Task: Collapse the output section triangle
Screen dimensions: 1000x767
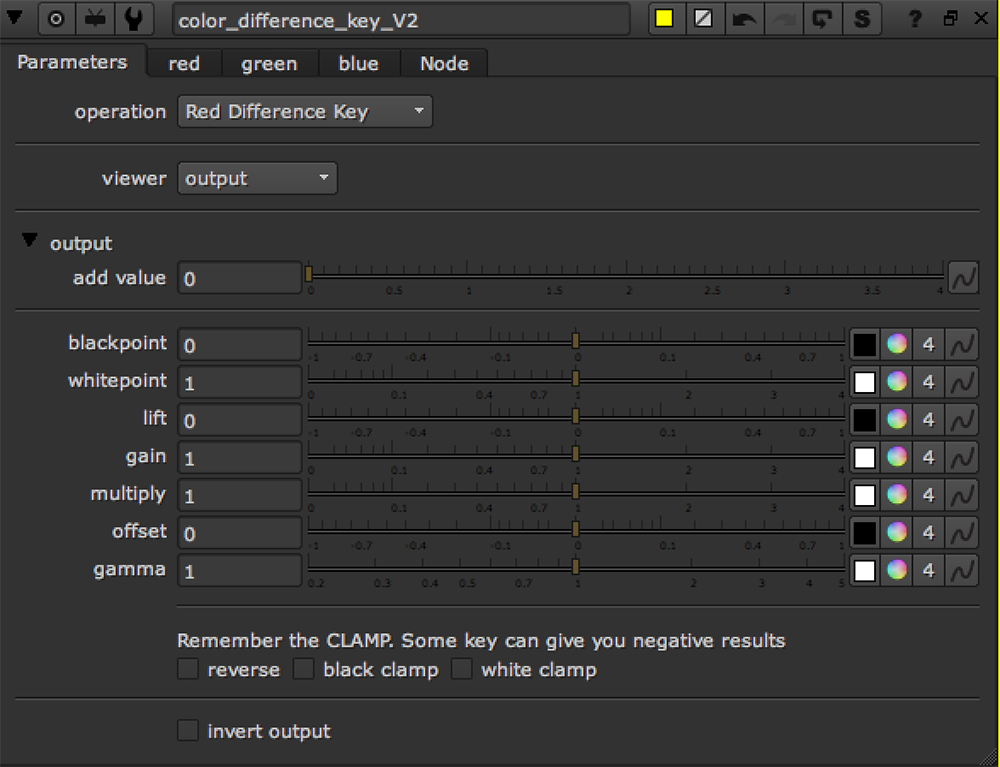Action: pos(30,242)
